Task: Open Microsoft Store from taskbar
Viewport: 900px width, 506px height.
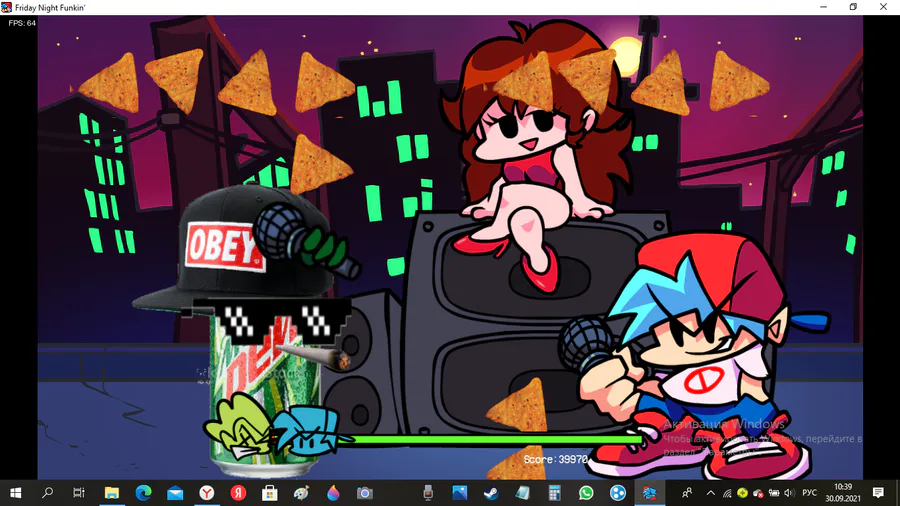Action: (x=270, y=493)
